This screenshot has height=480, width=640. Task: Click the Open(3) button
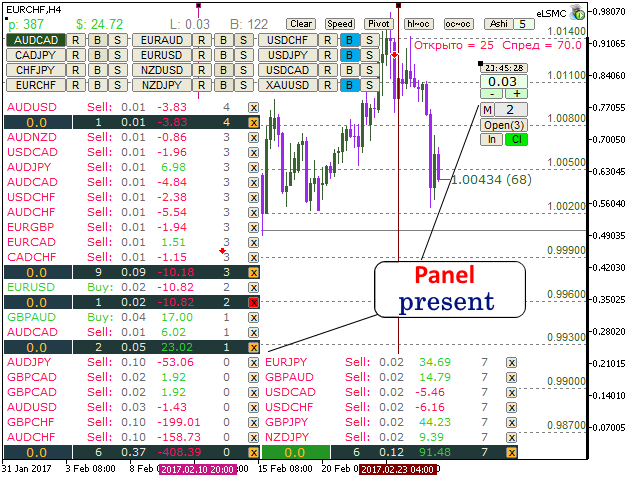pyautogui.click(x=504, y=125)
